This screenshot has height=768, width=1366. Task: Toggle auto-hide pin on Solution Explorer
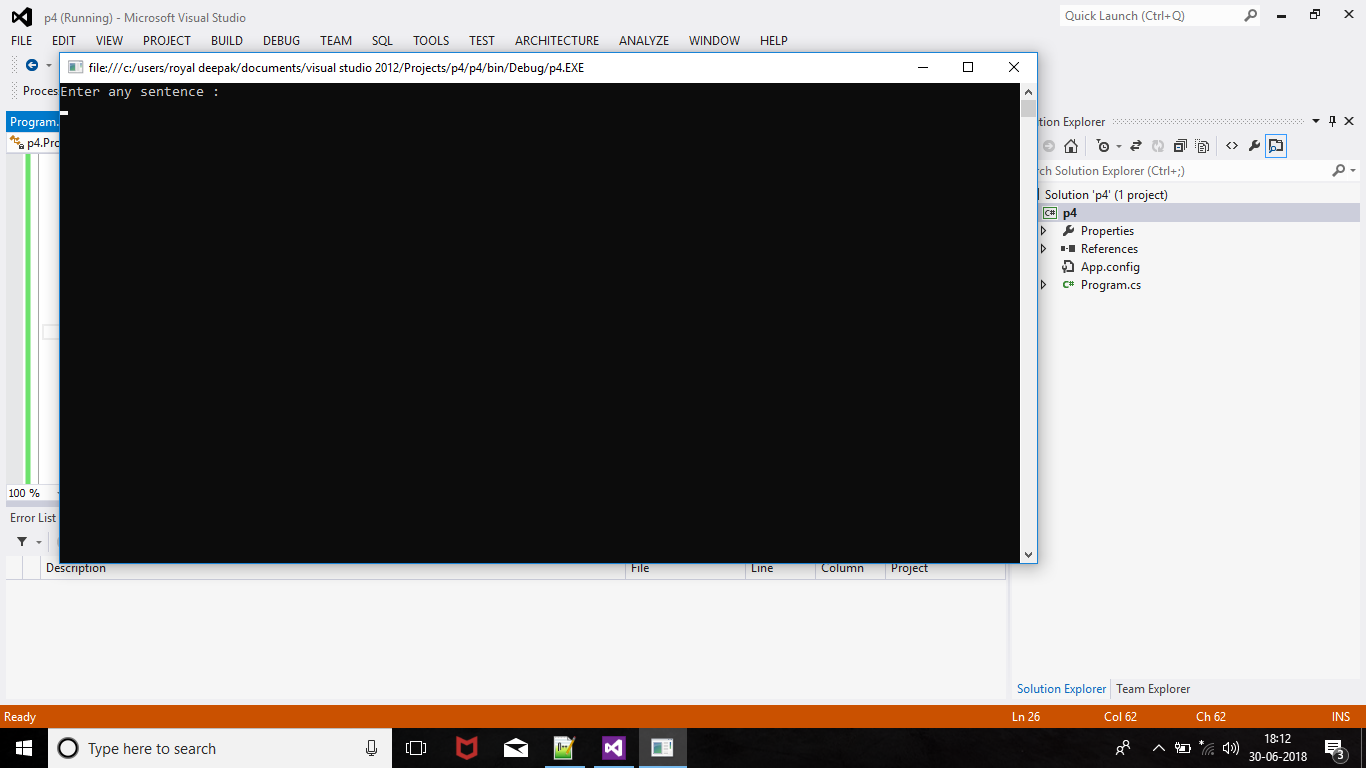1332,121
